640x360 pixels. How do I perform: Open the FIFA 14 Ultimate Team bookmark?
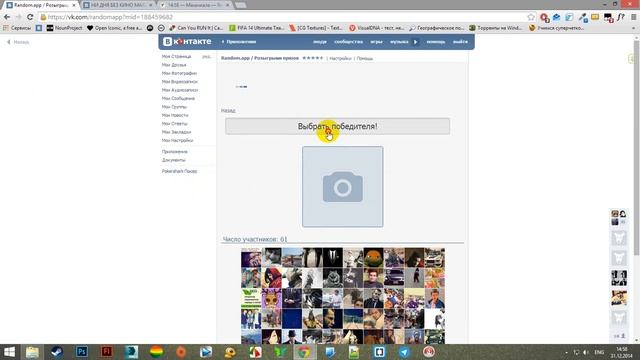pos(256,28)
